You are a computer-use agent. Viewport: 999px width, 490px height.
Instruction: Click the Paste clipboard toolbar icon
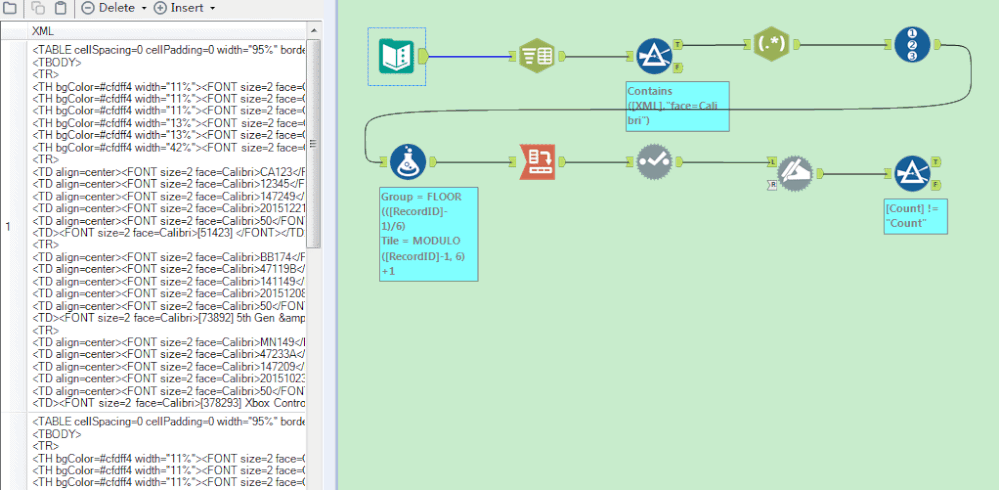click(60, 8)
